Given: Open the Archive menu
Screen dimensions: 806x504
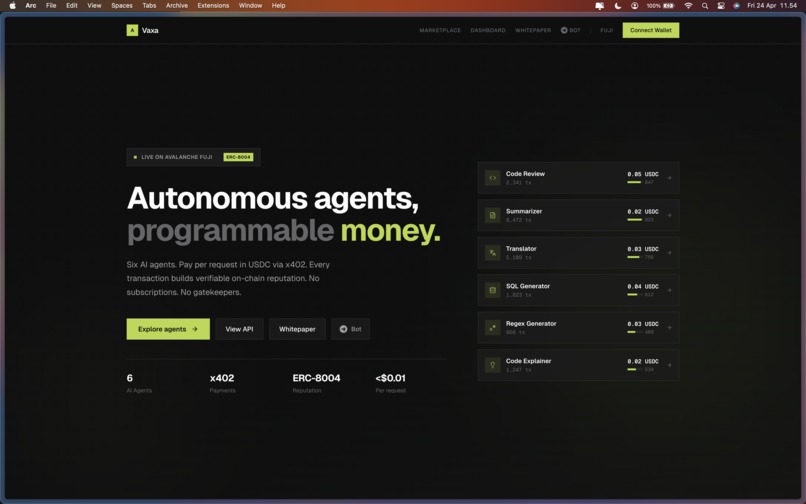Looking at the screenshot, I should tap(177, 6).
